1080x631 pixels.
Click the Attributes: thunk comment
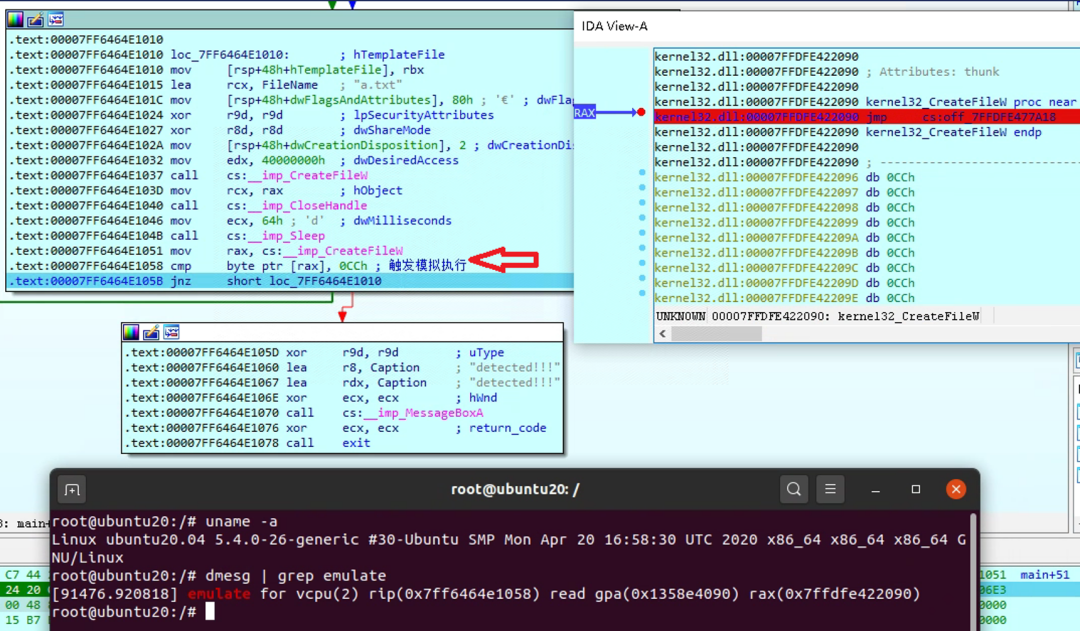(933, 72)
